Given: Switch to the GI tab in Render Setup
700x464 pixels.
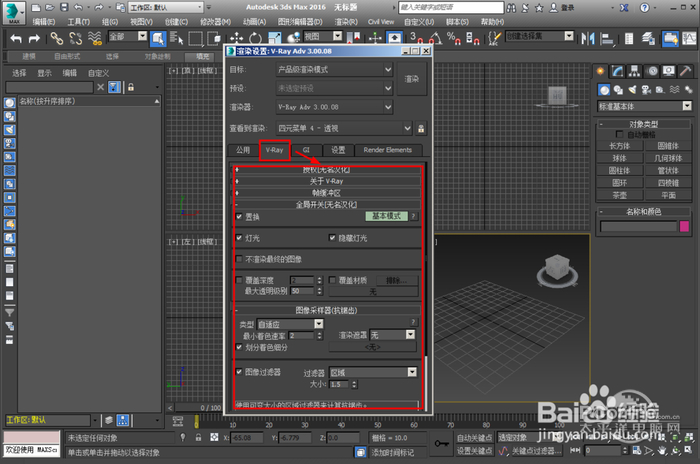Looking at the screenshot, I should (x=306, y=150).
